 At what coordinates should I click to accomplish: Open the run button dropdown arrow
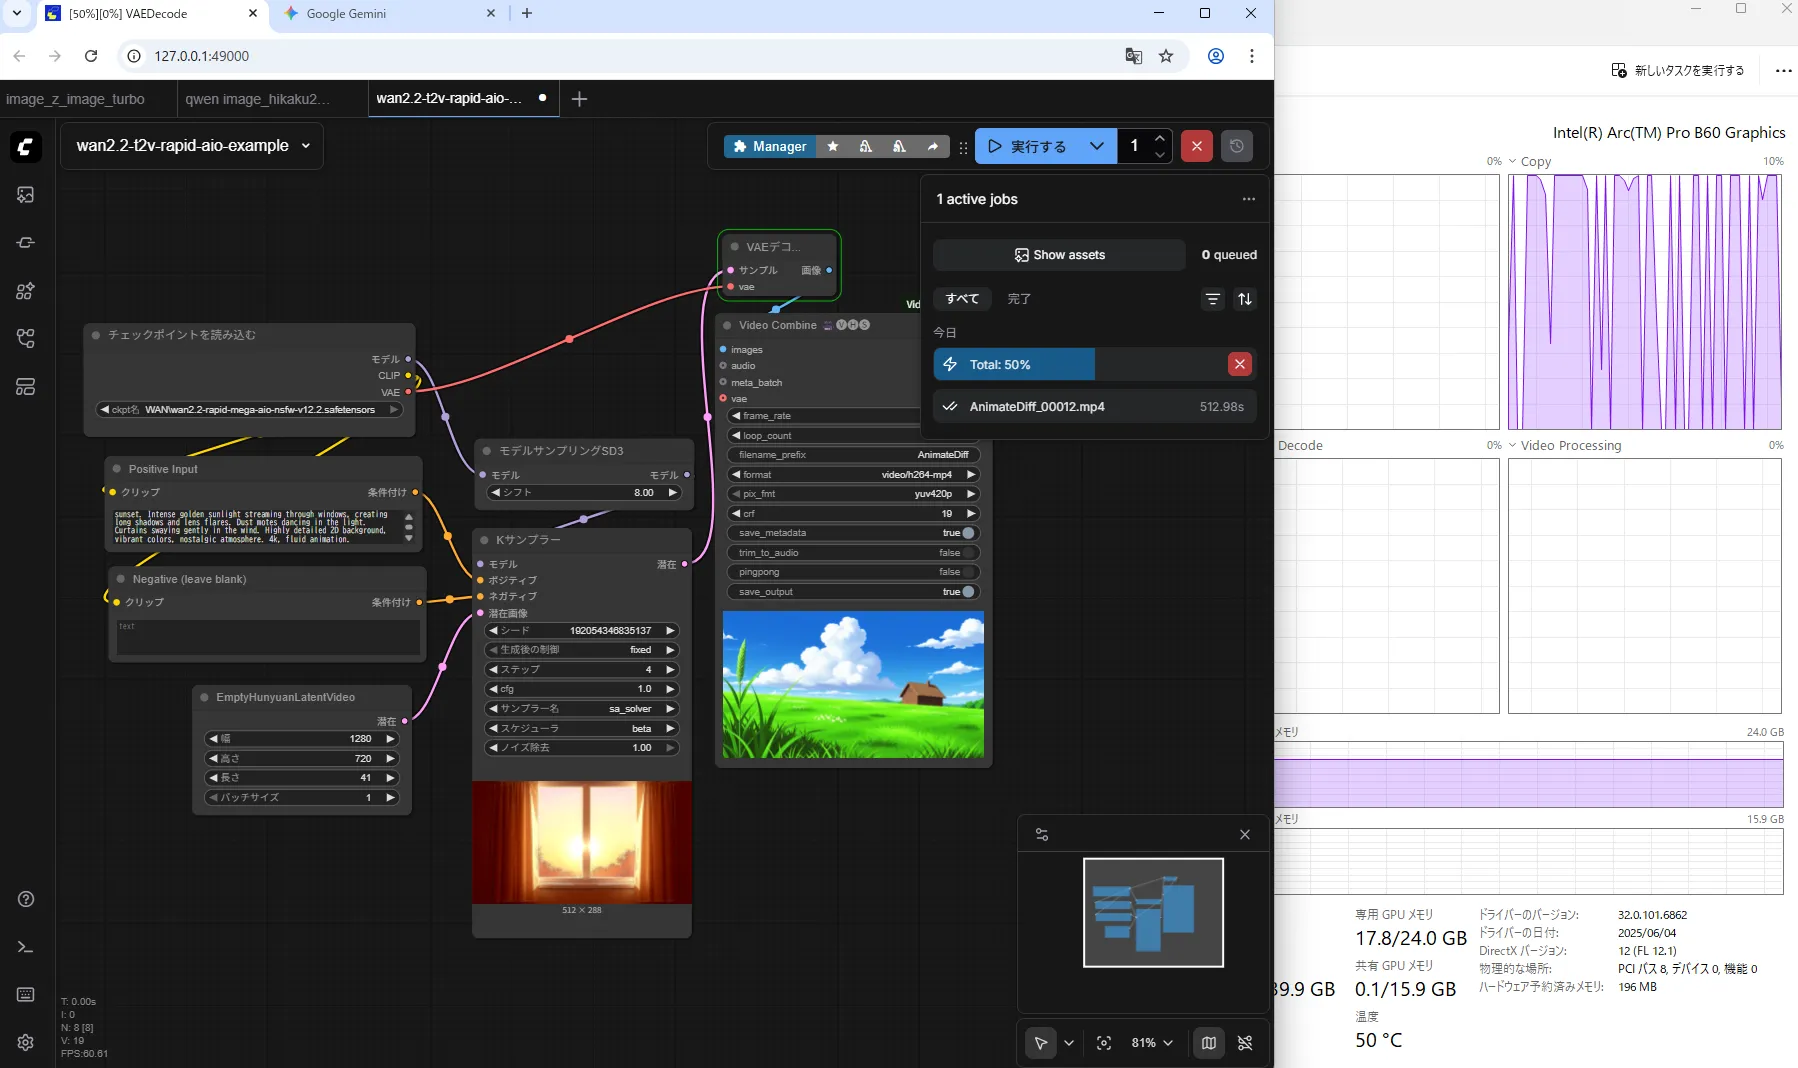[x=1096, y=146]
